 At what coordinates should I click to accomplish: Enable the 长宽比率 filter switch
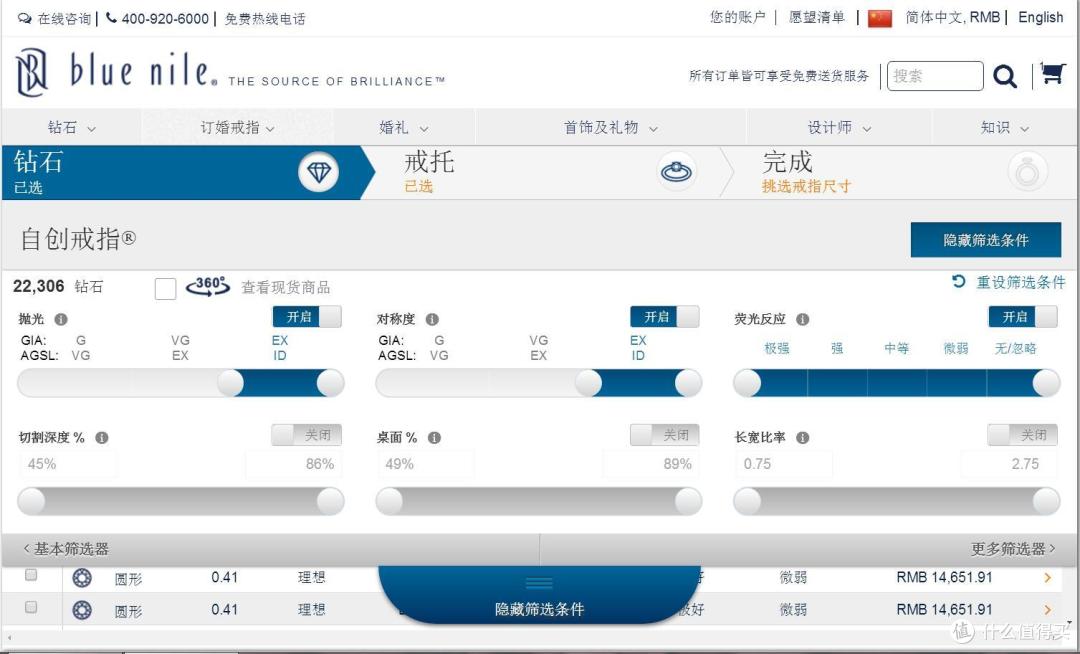point(1022,435)
